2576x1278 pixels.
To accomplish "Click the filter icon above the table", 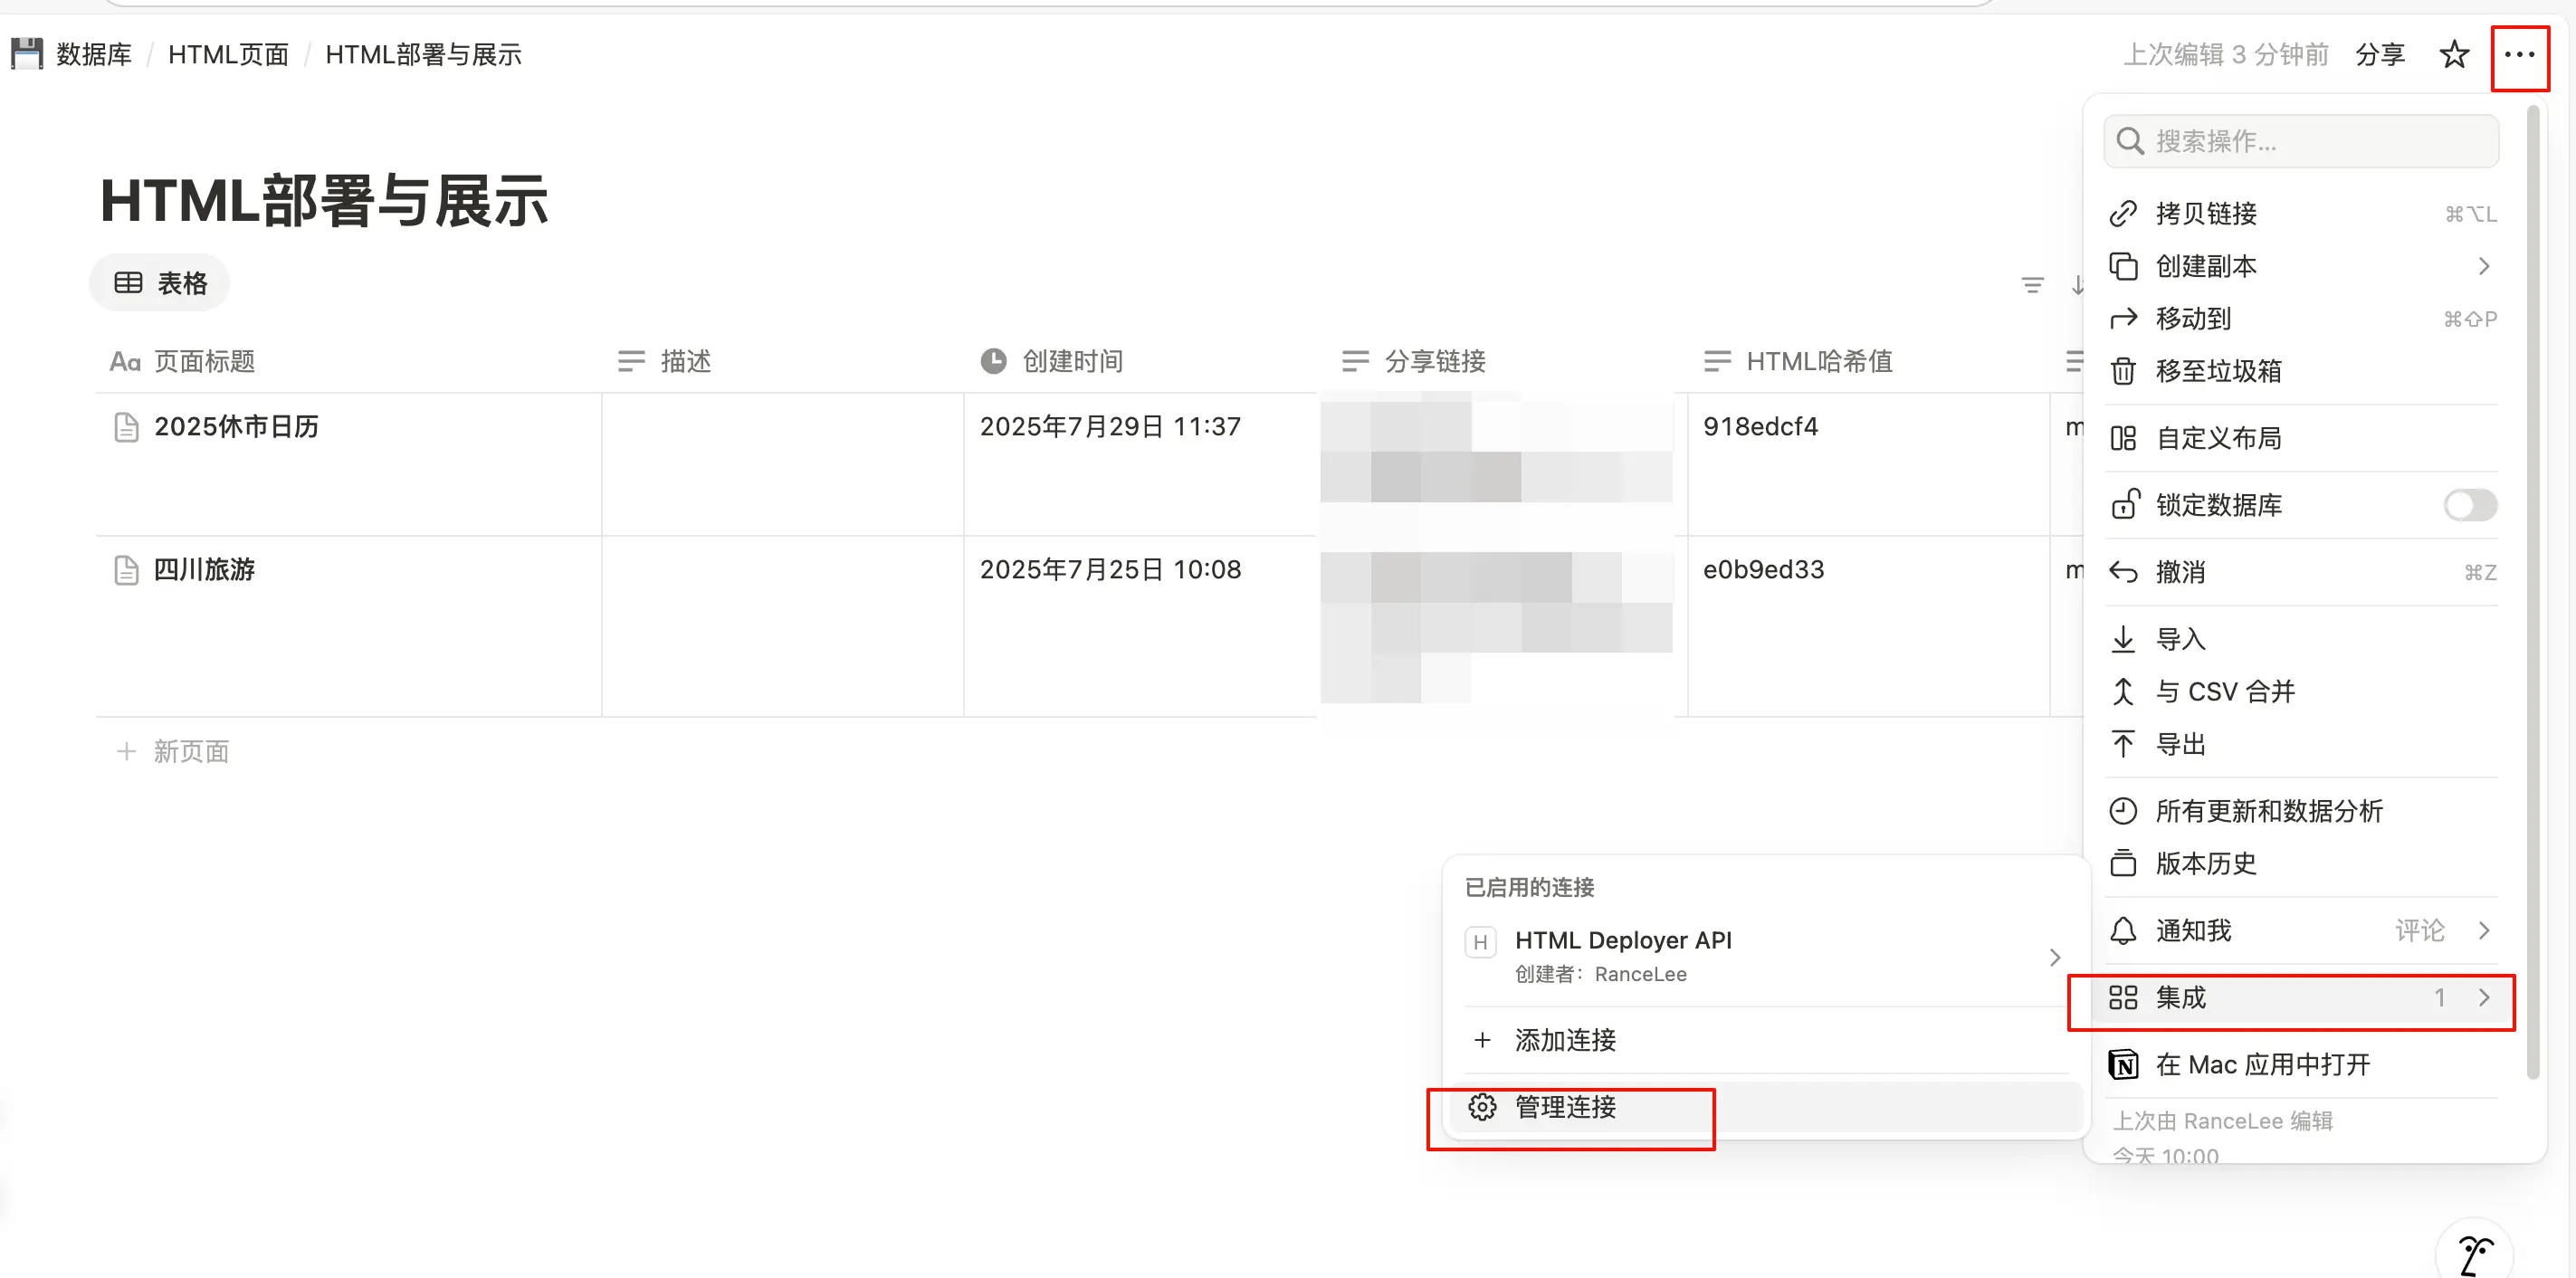I will click(2032, 286).
